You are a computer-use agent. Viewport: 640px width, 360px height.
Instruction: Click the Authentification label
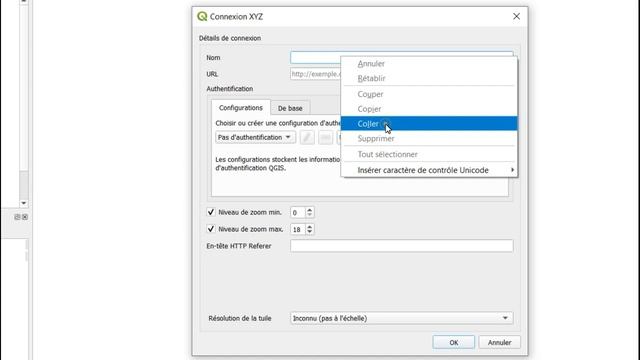229,89
